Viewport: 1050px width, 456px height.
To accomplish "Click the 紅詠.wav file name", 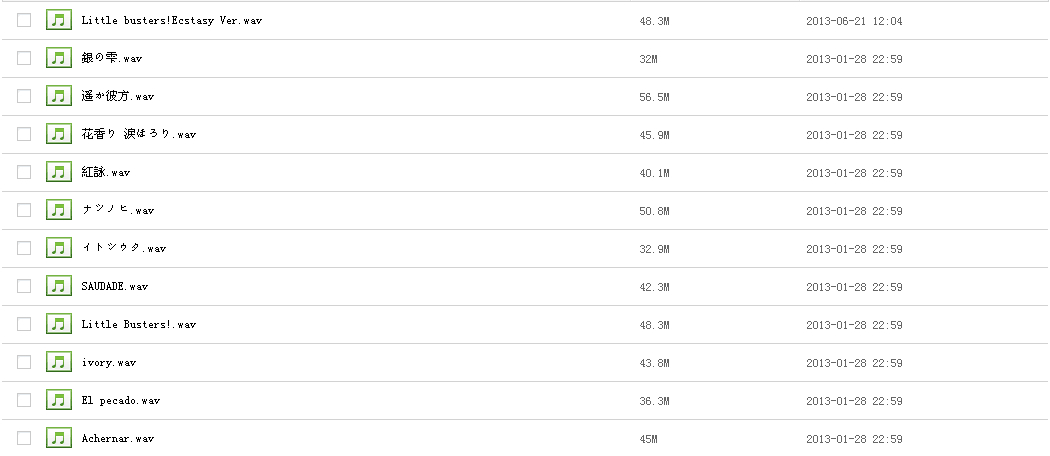I will [x=105, y=172].
